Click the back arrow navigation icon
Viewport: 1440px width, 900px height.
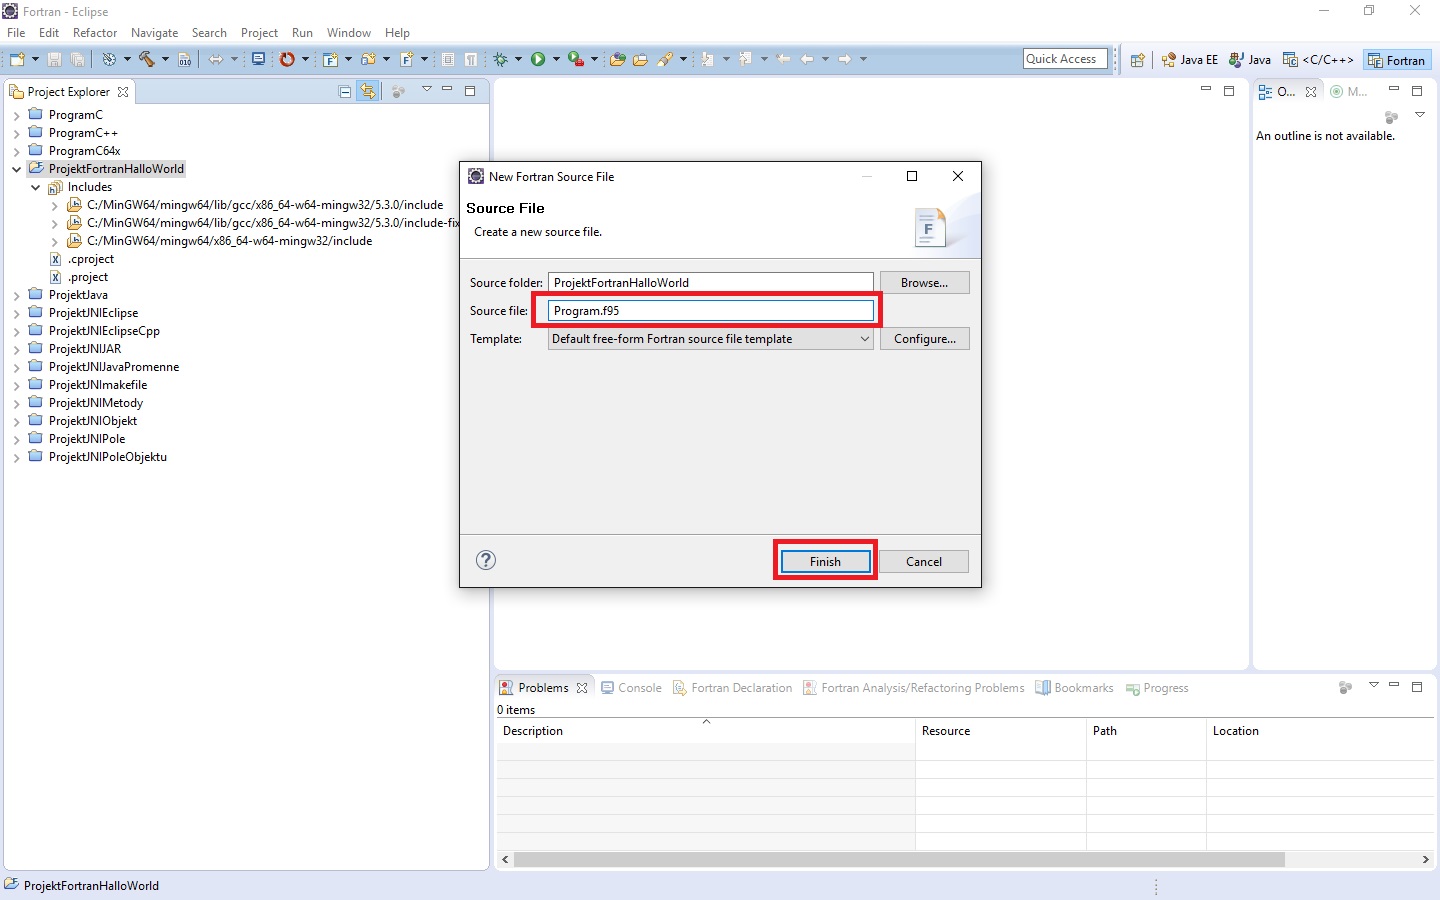807,60
